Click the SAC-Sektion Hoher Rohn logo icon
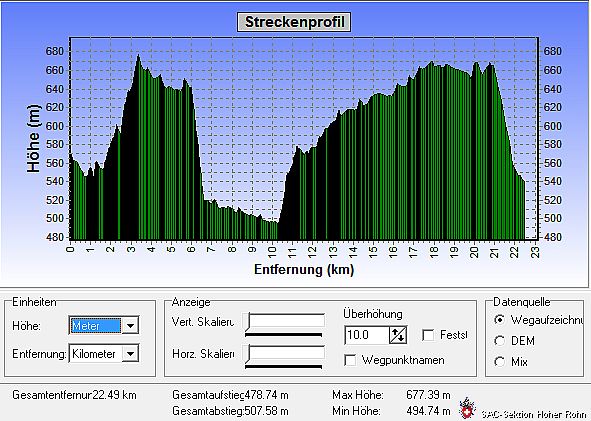The image size is (591, 421). 466,409
